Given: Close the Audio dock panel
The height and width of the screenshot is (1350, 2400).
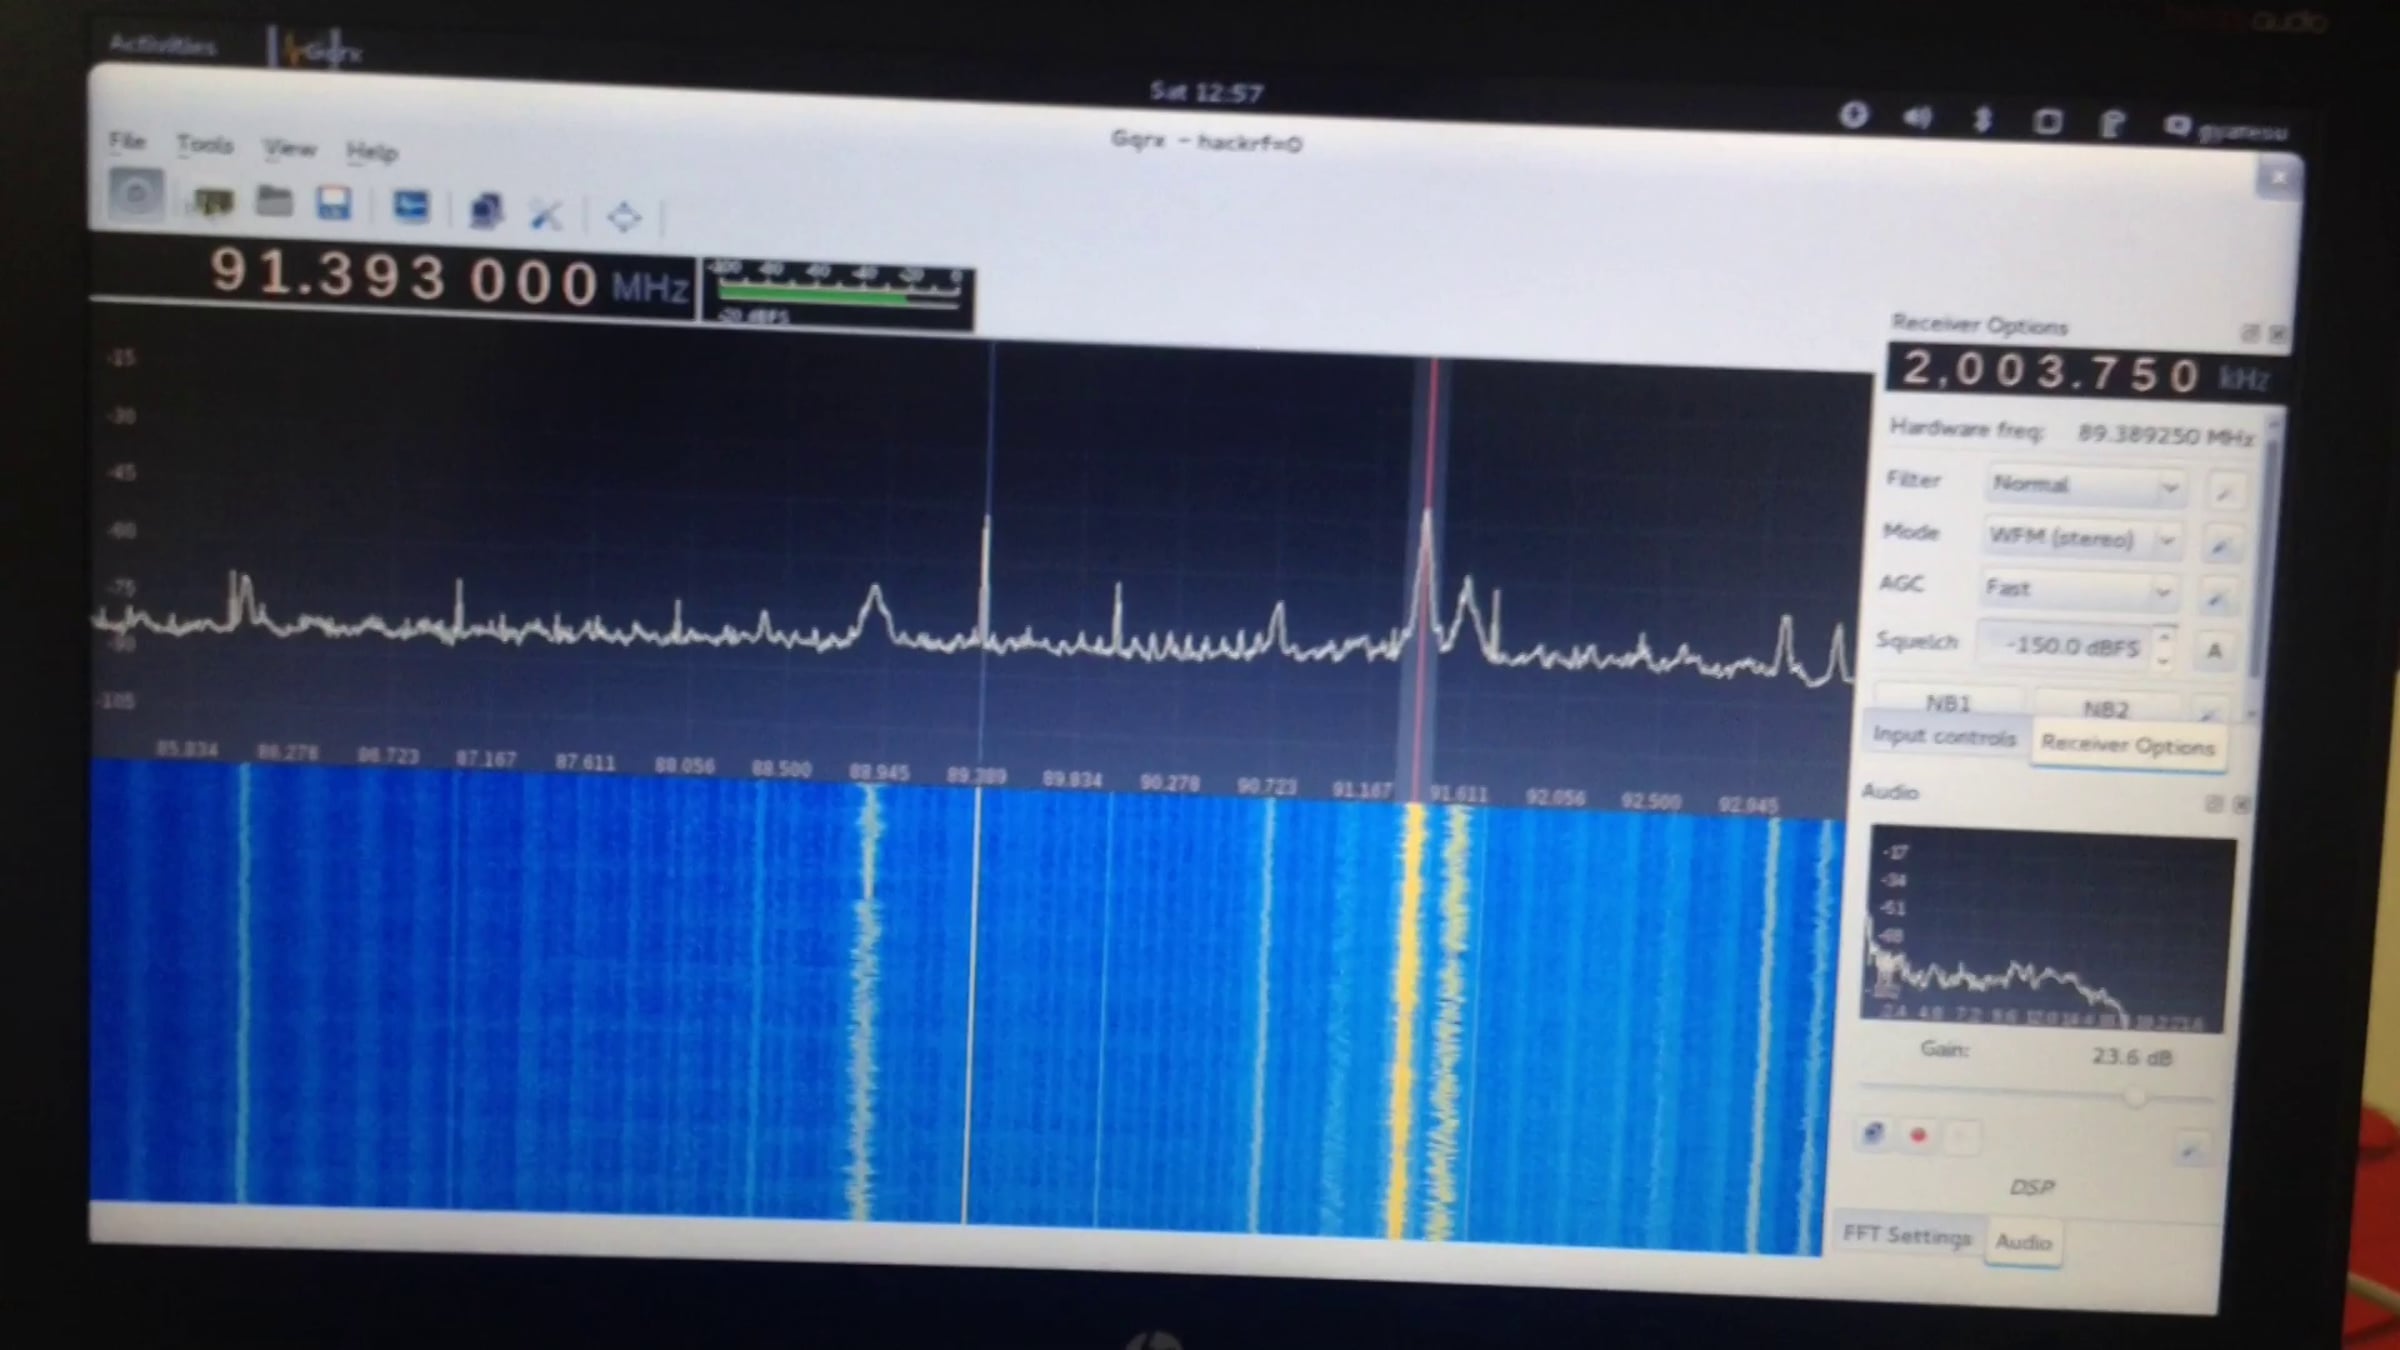Looking at the screenshot, I should 2240,804.
